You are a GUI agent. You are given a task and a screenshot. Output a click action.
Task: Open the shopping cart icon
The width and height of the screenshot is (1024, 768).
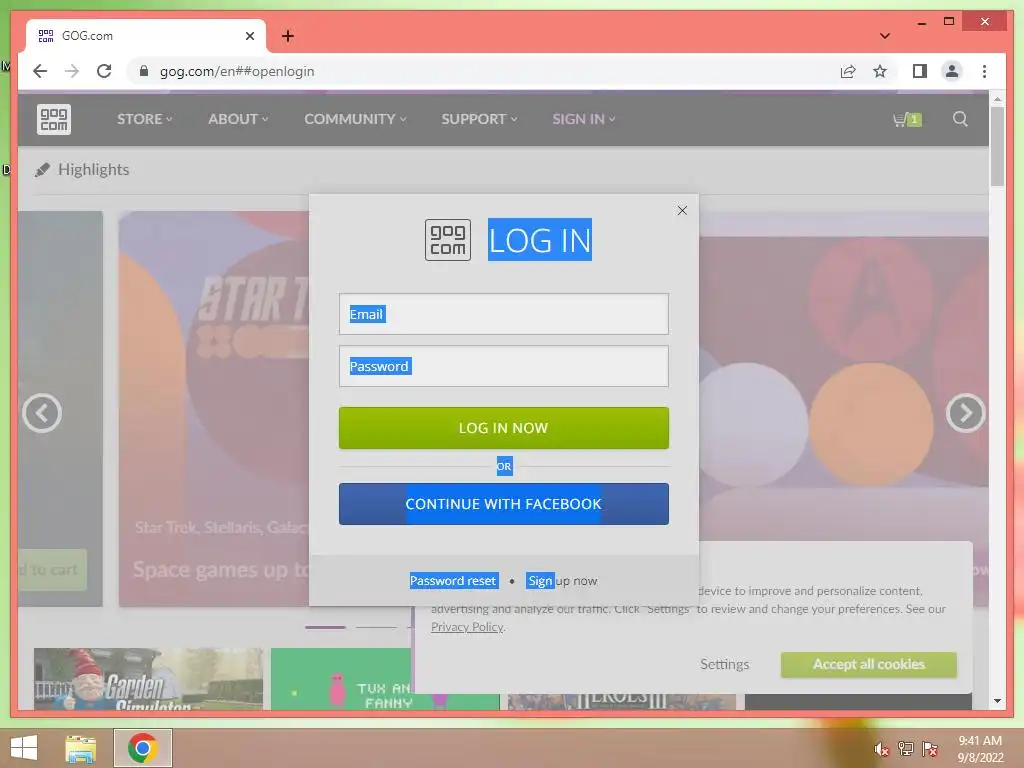coord(907,120)
